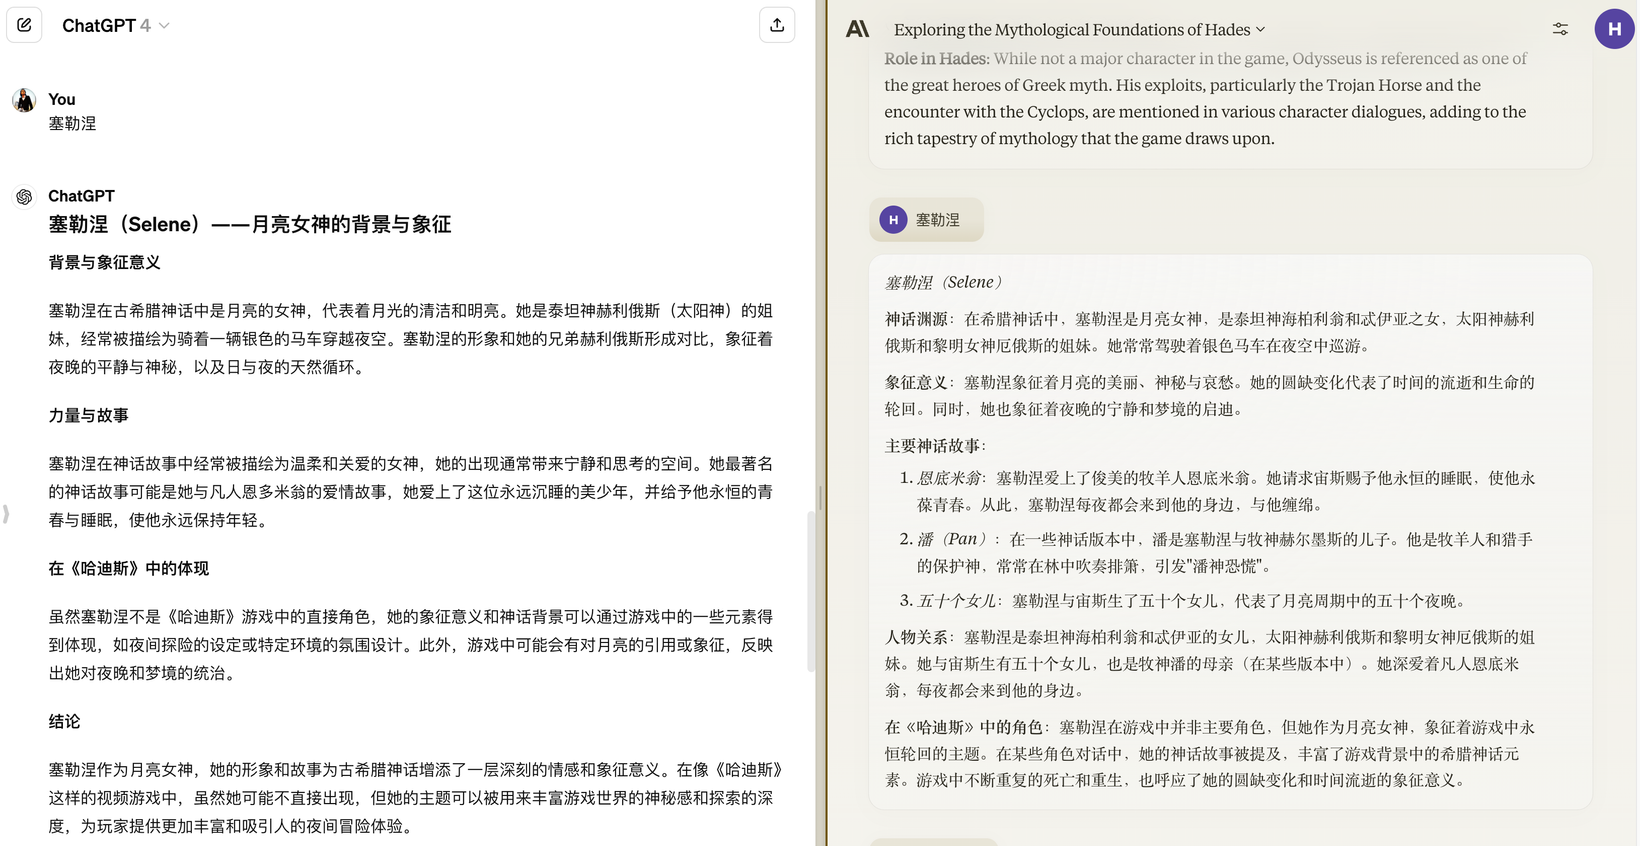Click the subheading "背景与象征意义"
Image resolution: width=1640 pixels, height=846 pixels.
tap(105, 263)
